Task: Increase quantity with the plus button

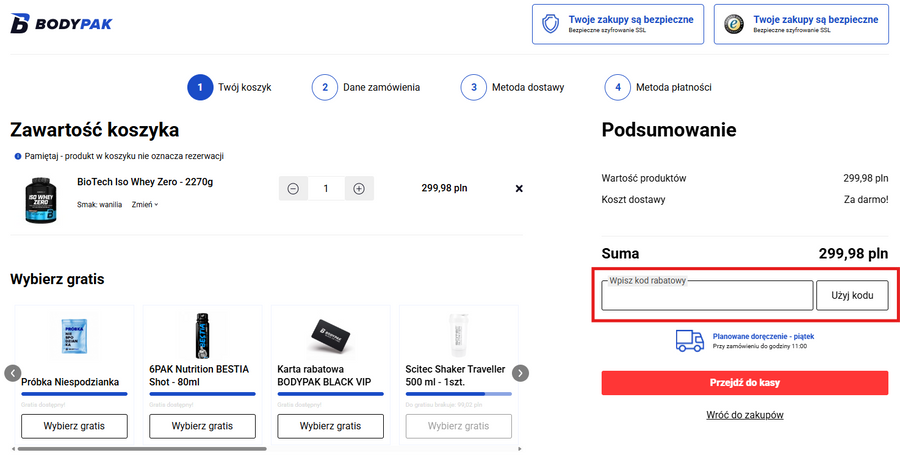Action: (x=359, y=188)
